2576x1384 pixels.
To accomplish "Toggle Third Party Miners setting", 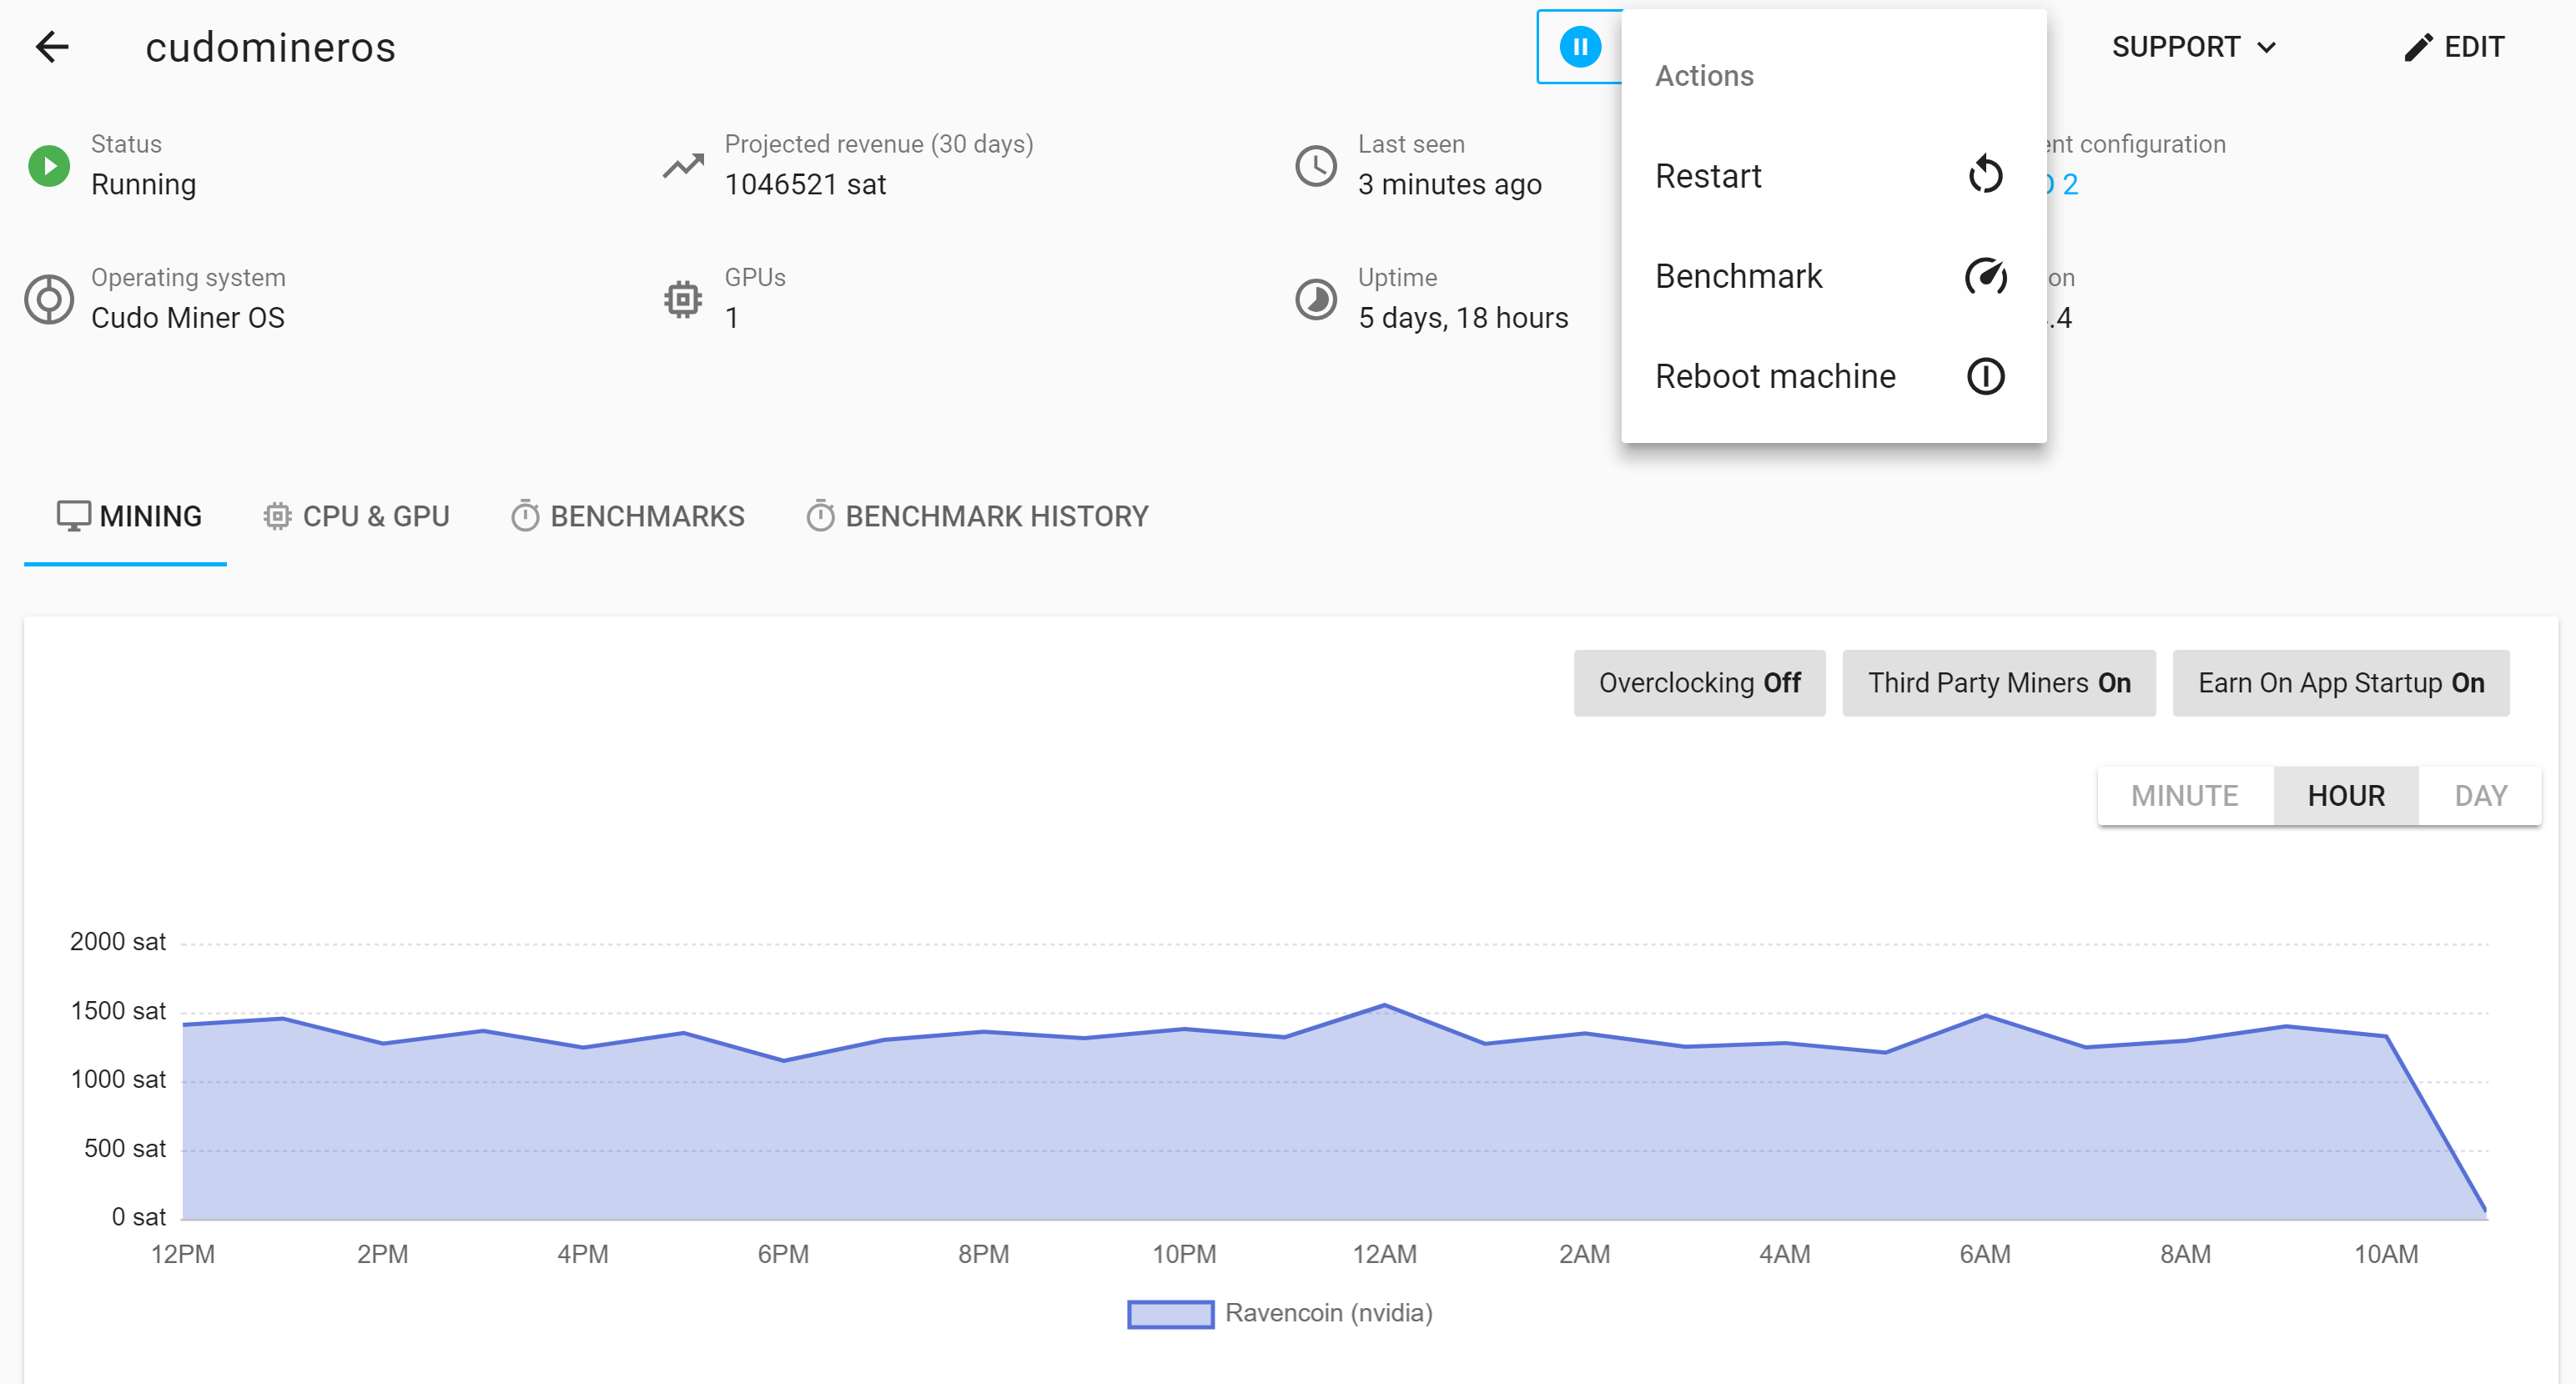I will click(x=1998, y=683).
